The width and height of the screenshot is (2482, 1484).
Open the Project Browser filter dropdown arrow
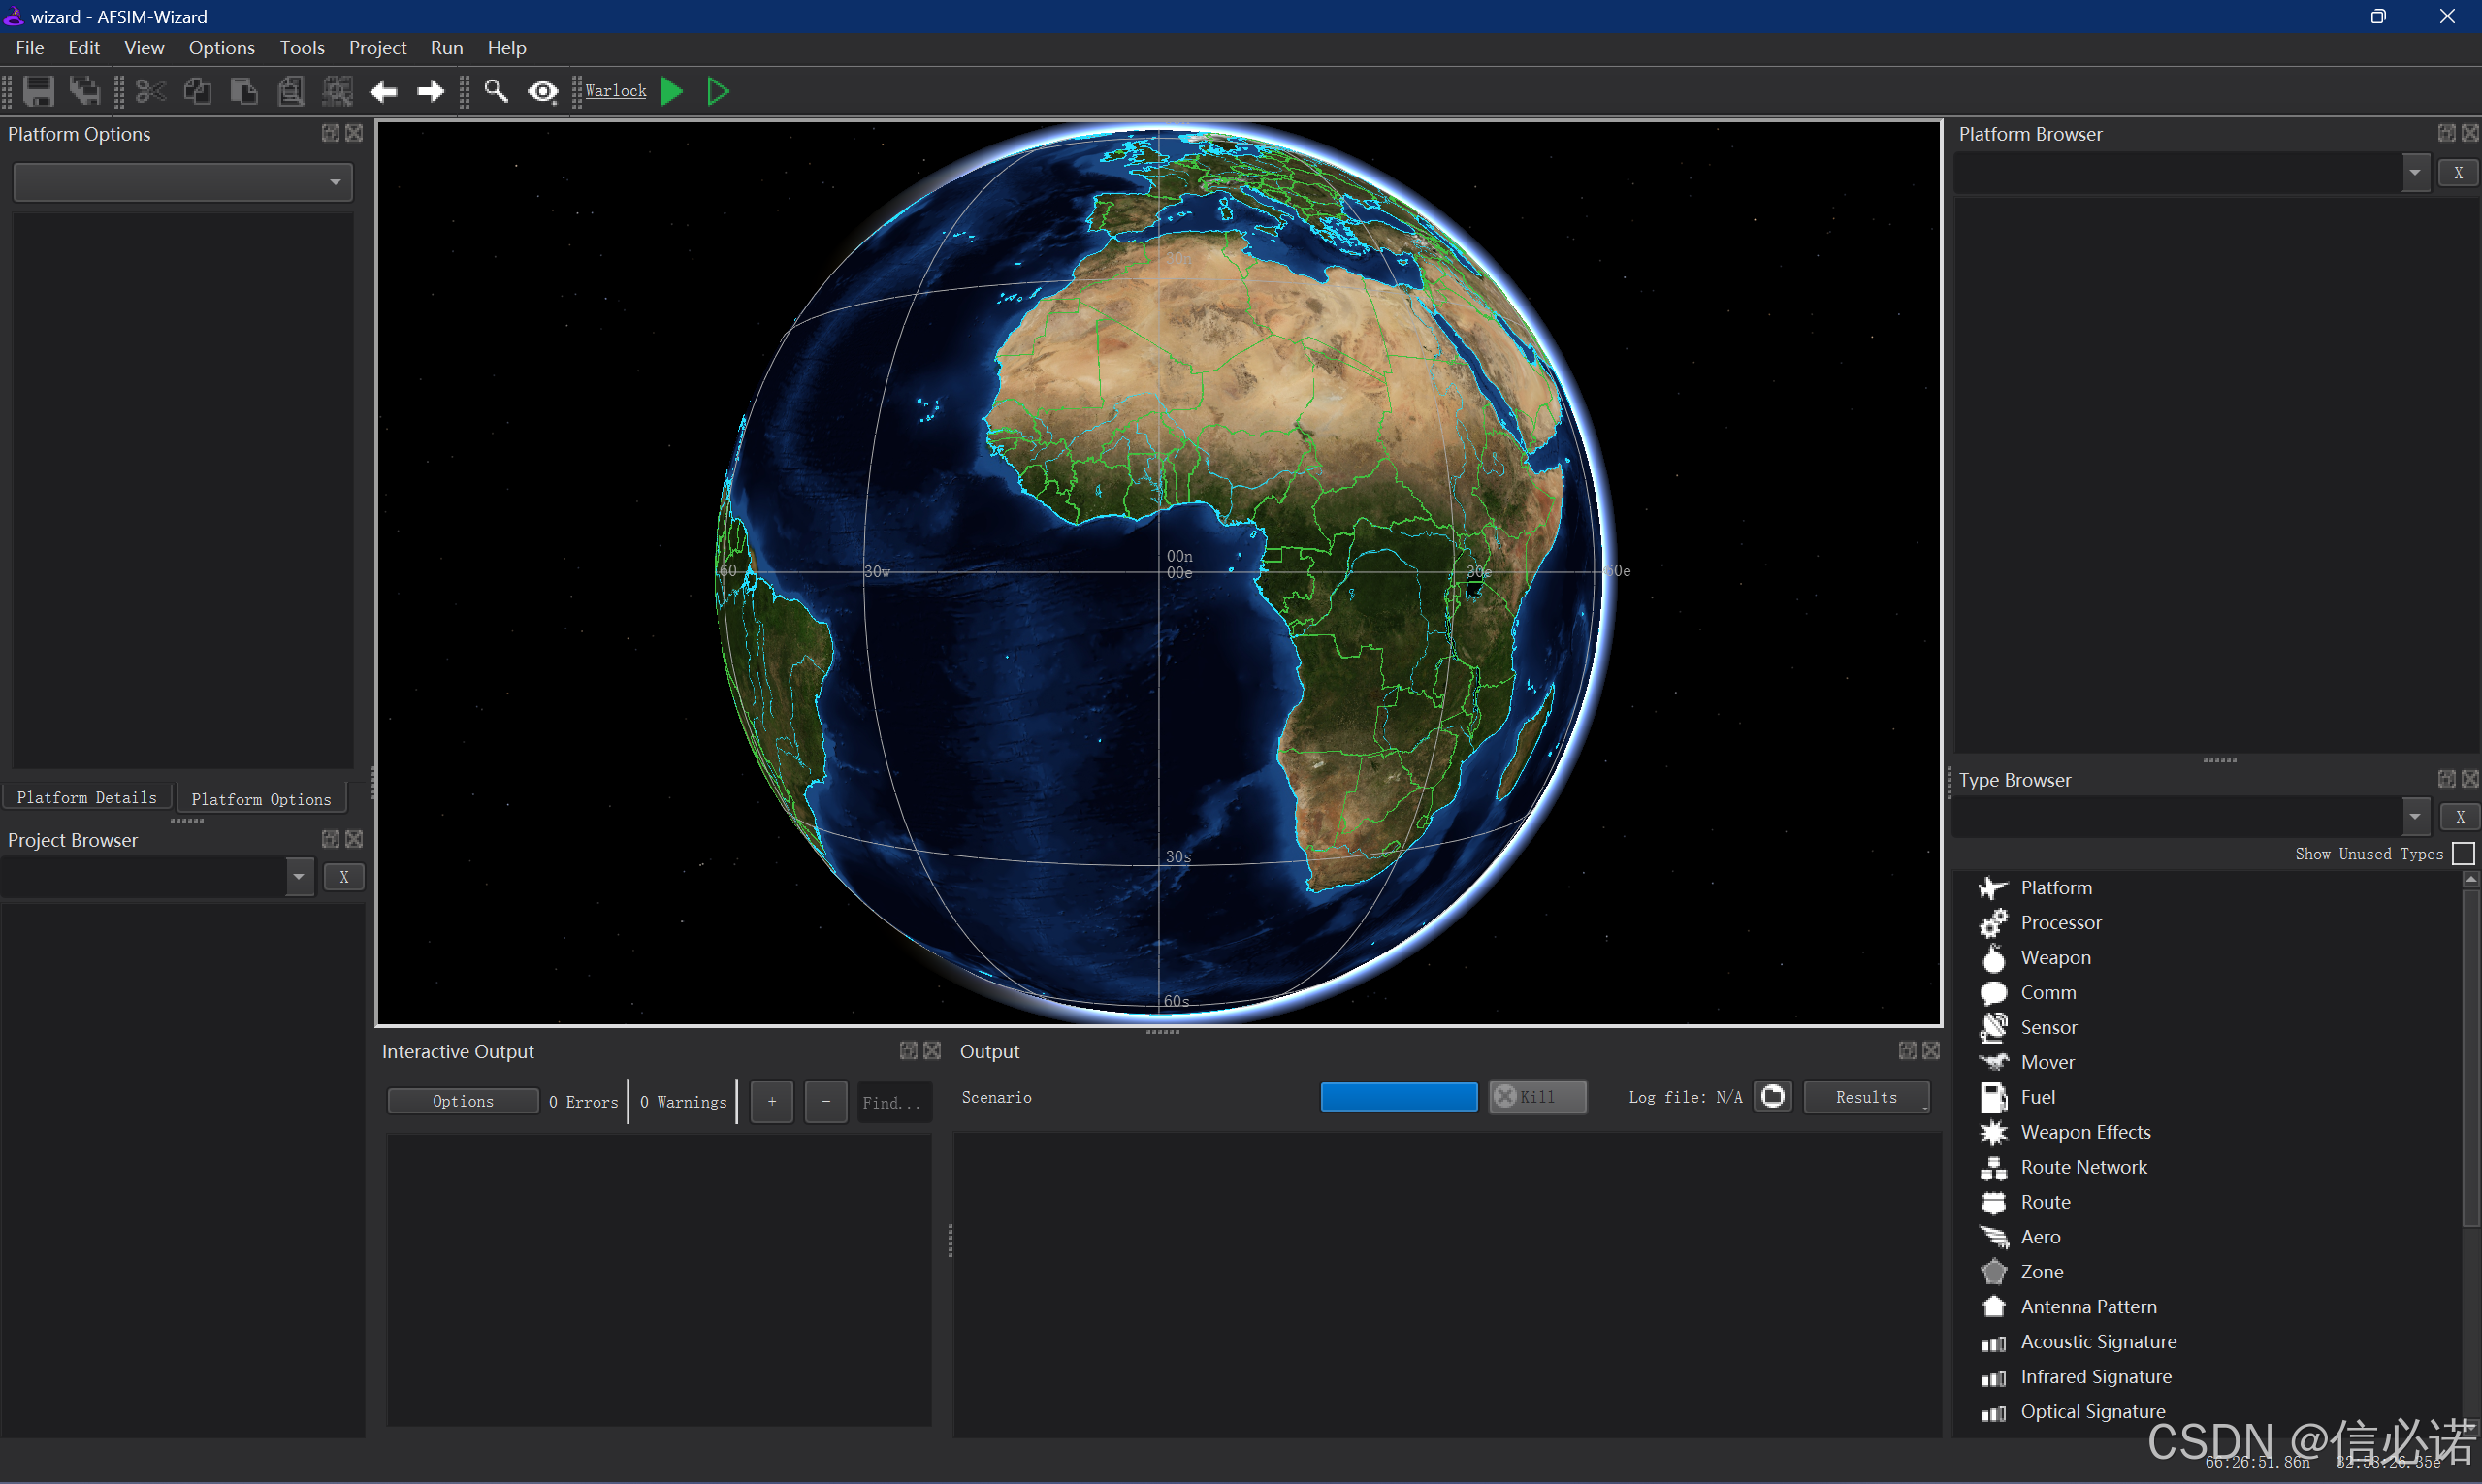pos(298,877)
